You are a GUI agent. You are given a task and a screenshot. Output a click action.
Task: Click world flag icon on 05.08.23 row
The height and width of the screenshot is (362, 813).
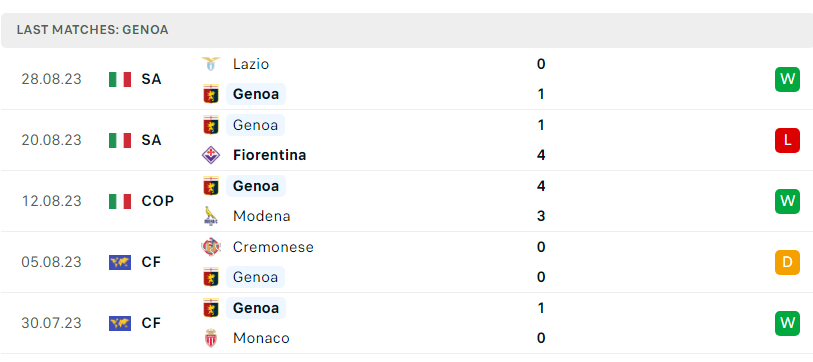pyautogui.click(x=120, y=262)
